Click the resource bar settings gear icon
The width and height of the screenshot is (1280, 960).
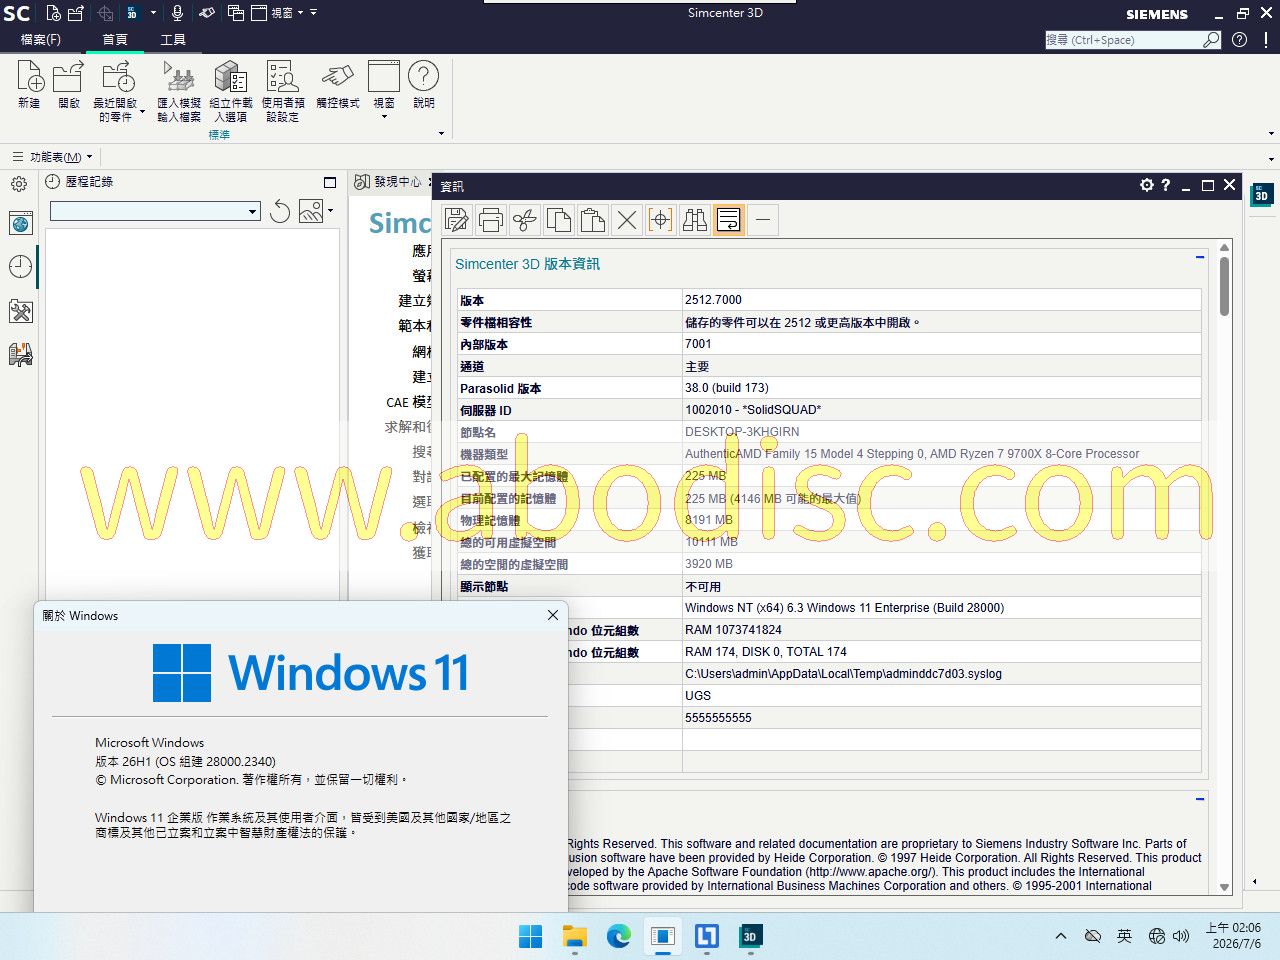click(19, 184)
